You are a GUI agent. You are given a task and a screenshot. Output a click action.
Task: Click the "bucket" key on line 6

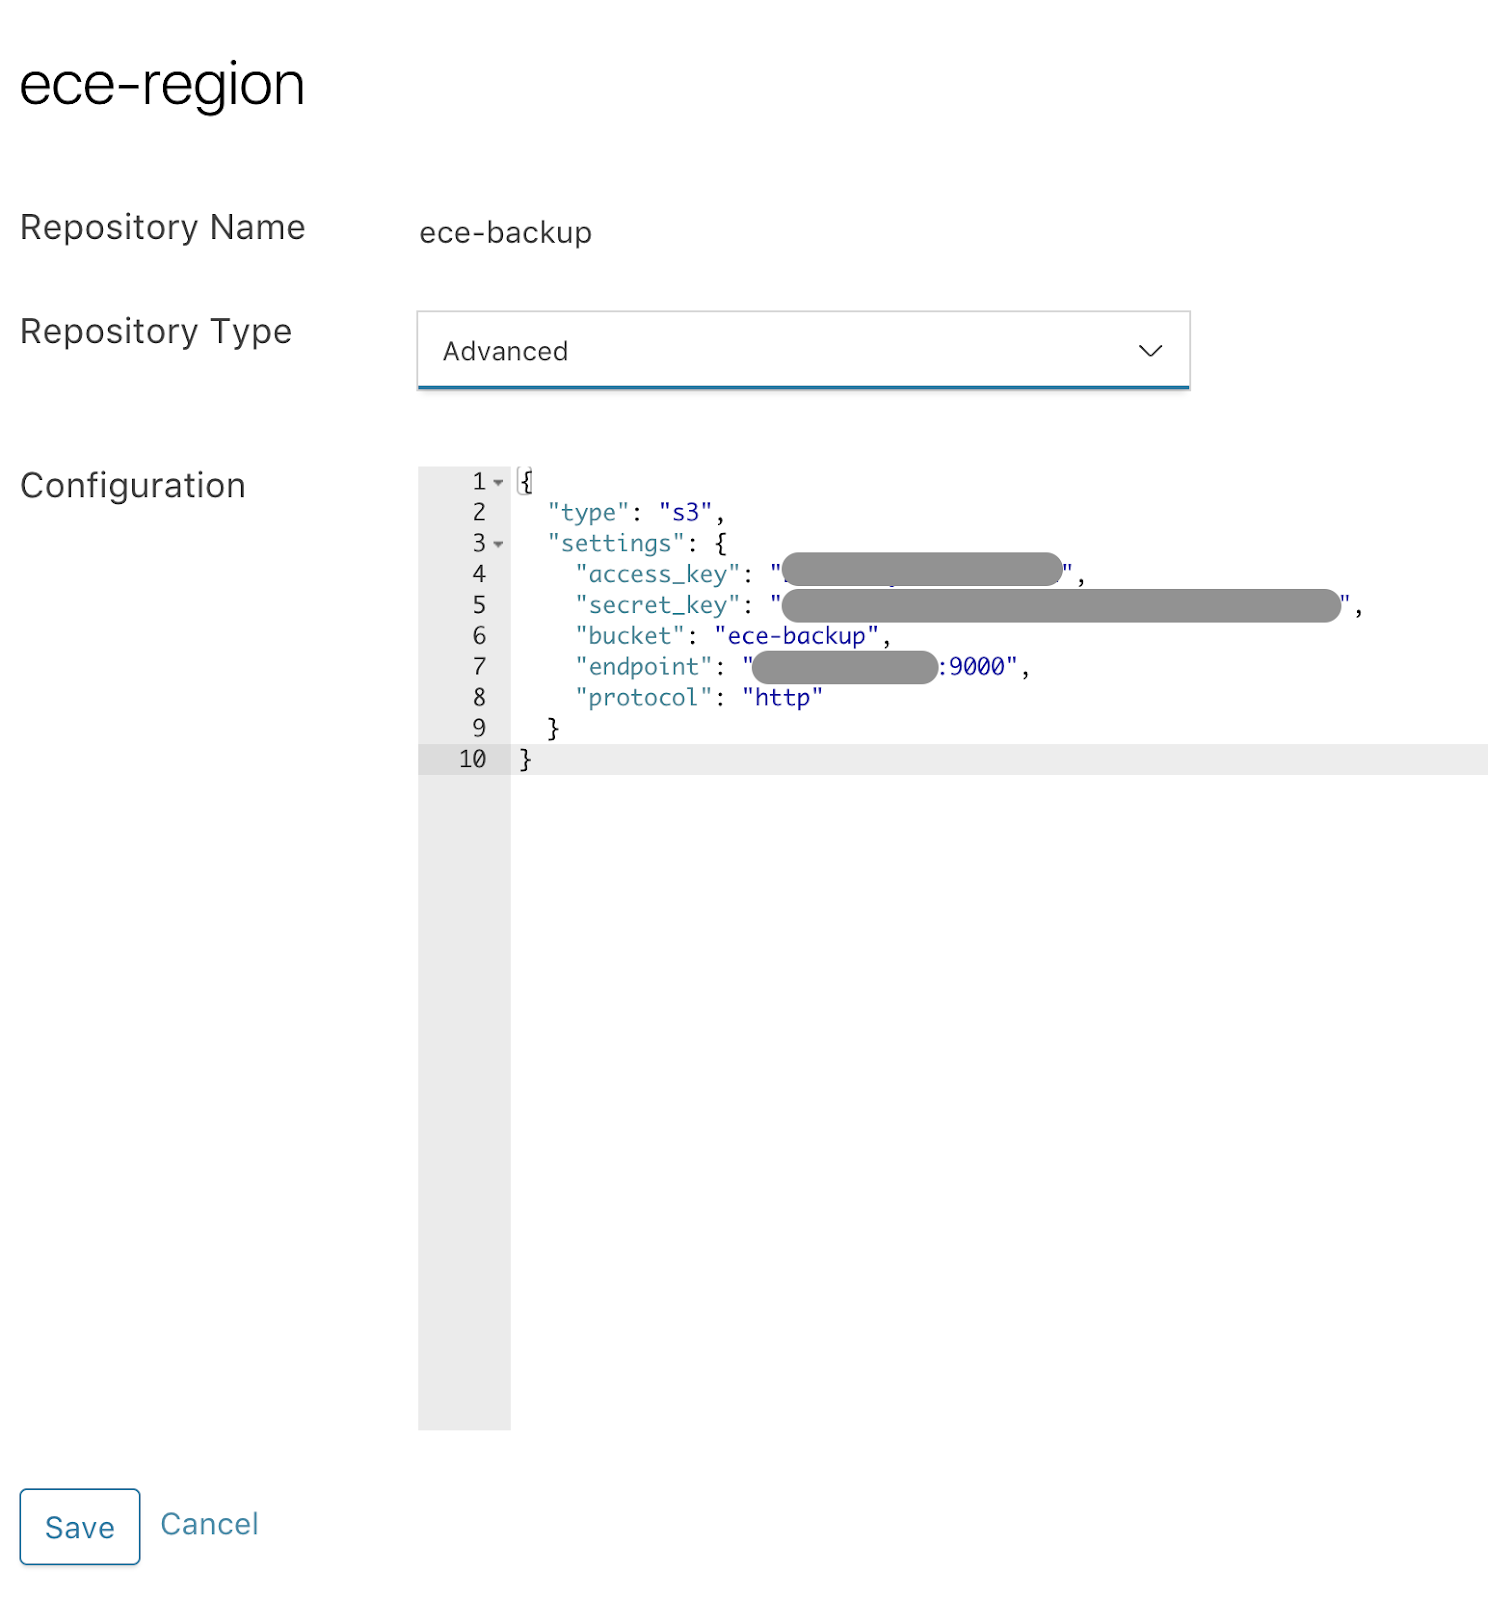(x=630, y=636)
